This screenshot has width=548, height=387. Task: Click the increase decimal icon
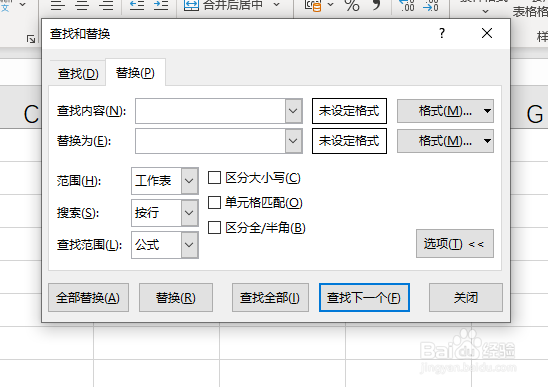click(x=407, y=5)
